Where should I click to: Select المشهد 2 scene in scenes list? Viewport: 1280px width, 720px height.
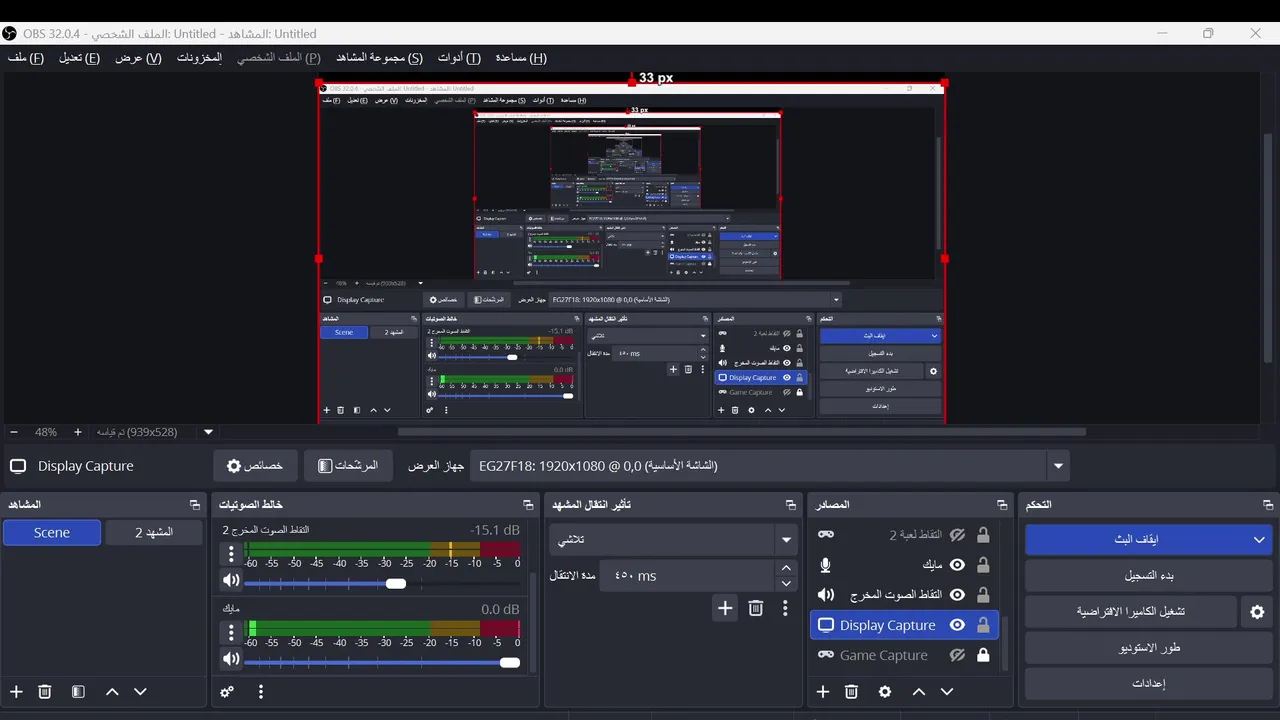point(154,533)
